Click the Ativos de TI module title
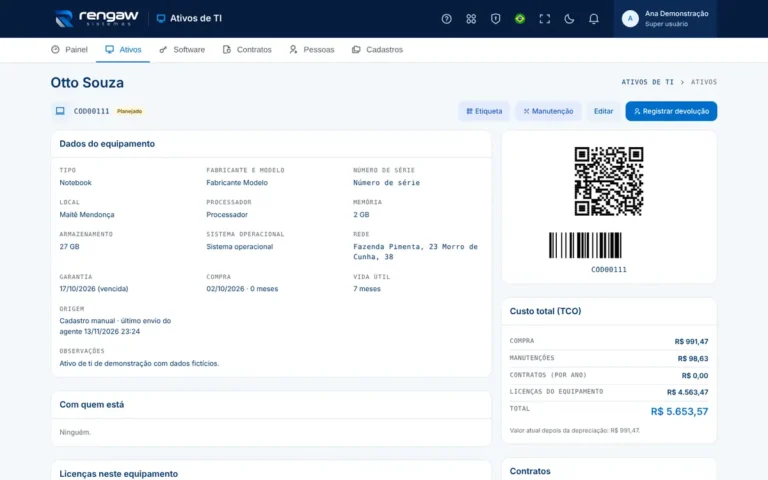The image size is (768, 480). [189, 18]
